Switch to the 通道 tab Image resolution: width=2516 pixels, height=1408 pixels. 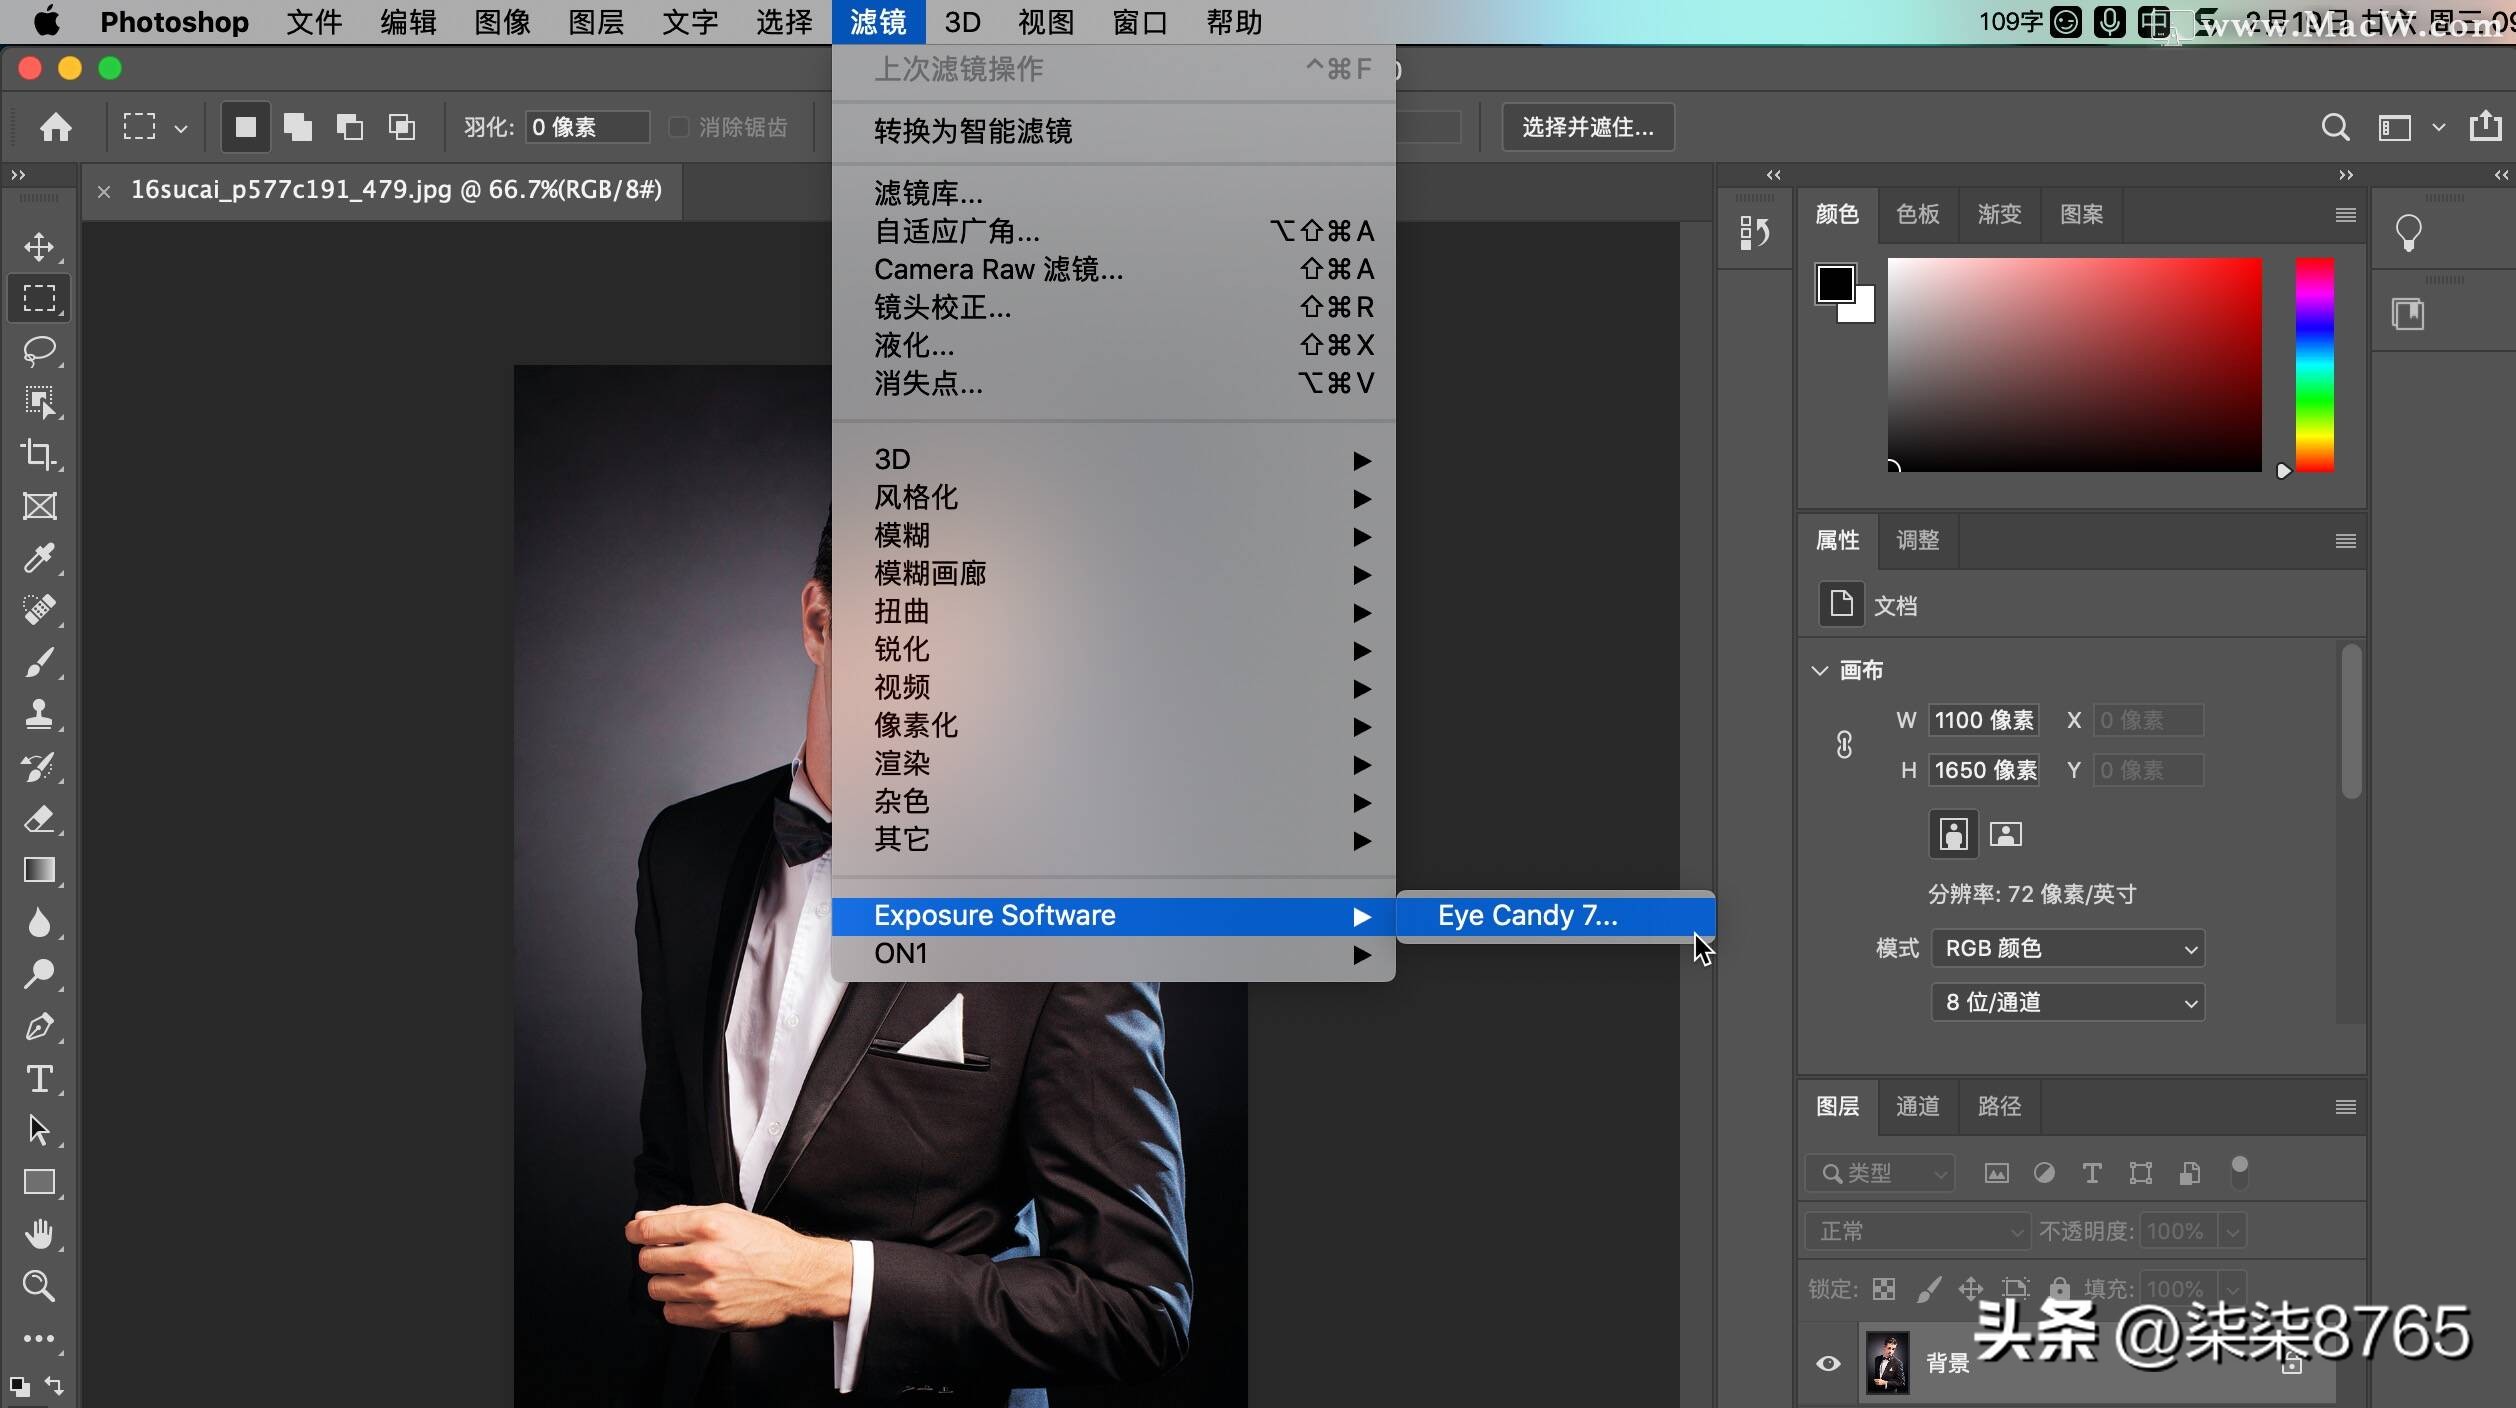pos(1917,1106)
